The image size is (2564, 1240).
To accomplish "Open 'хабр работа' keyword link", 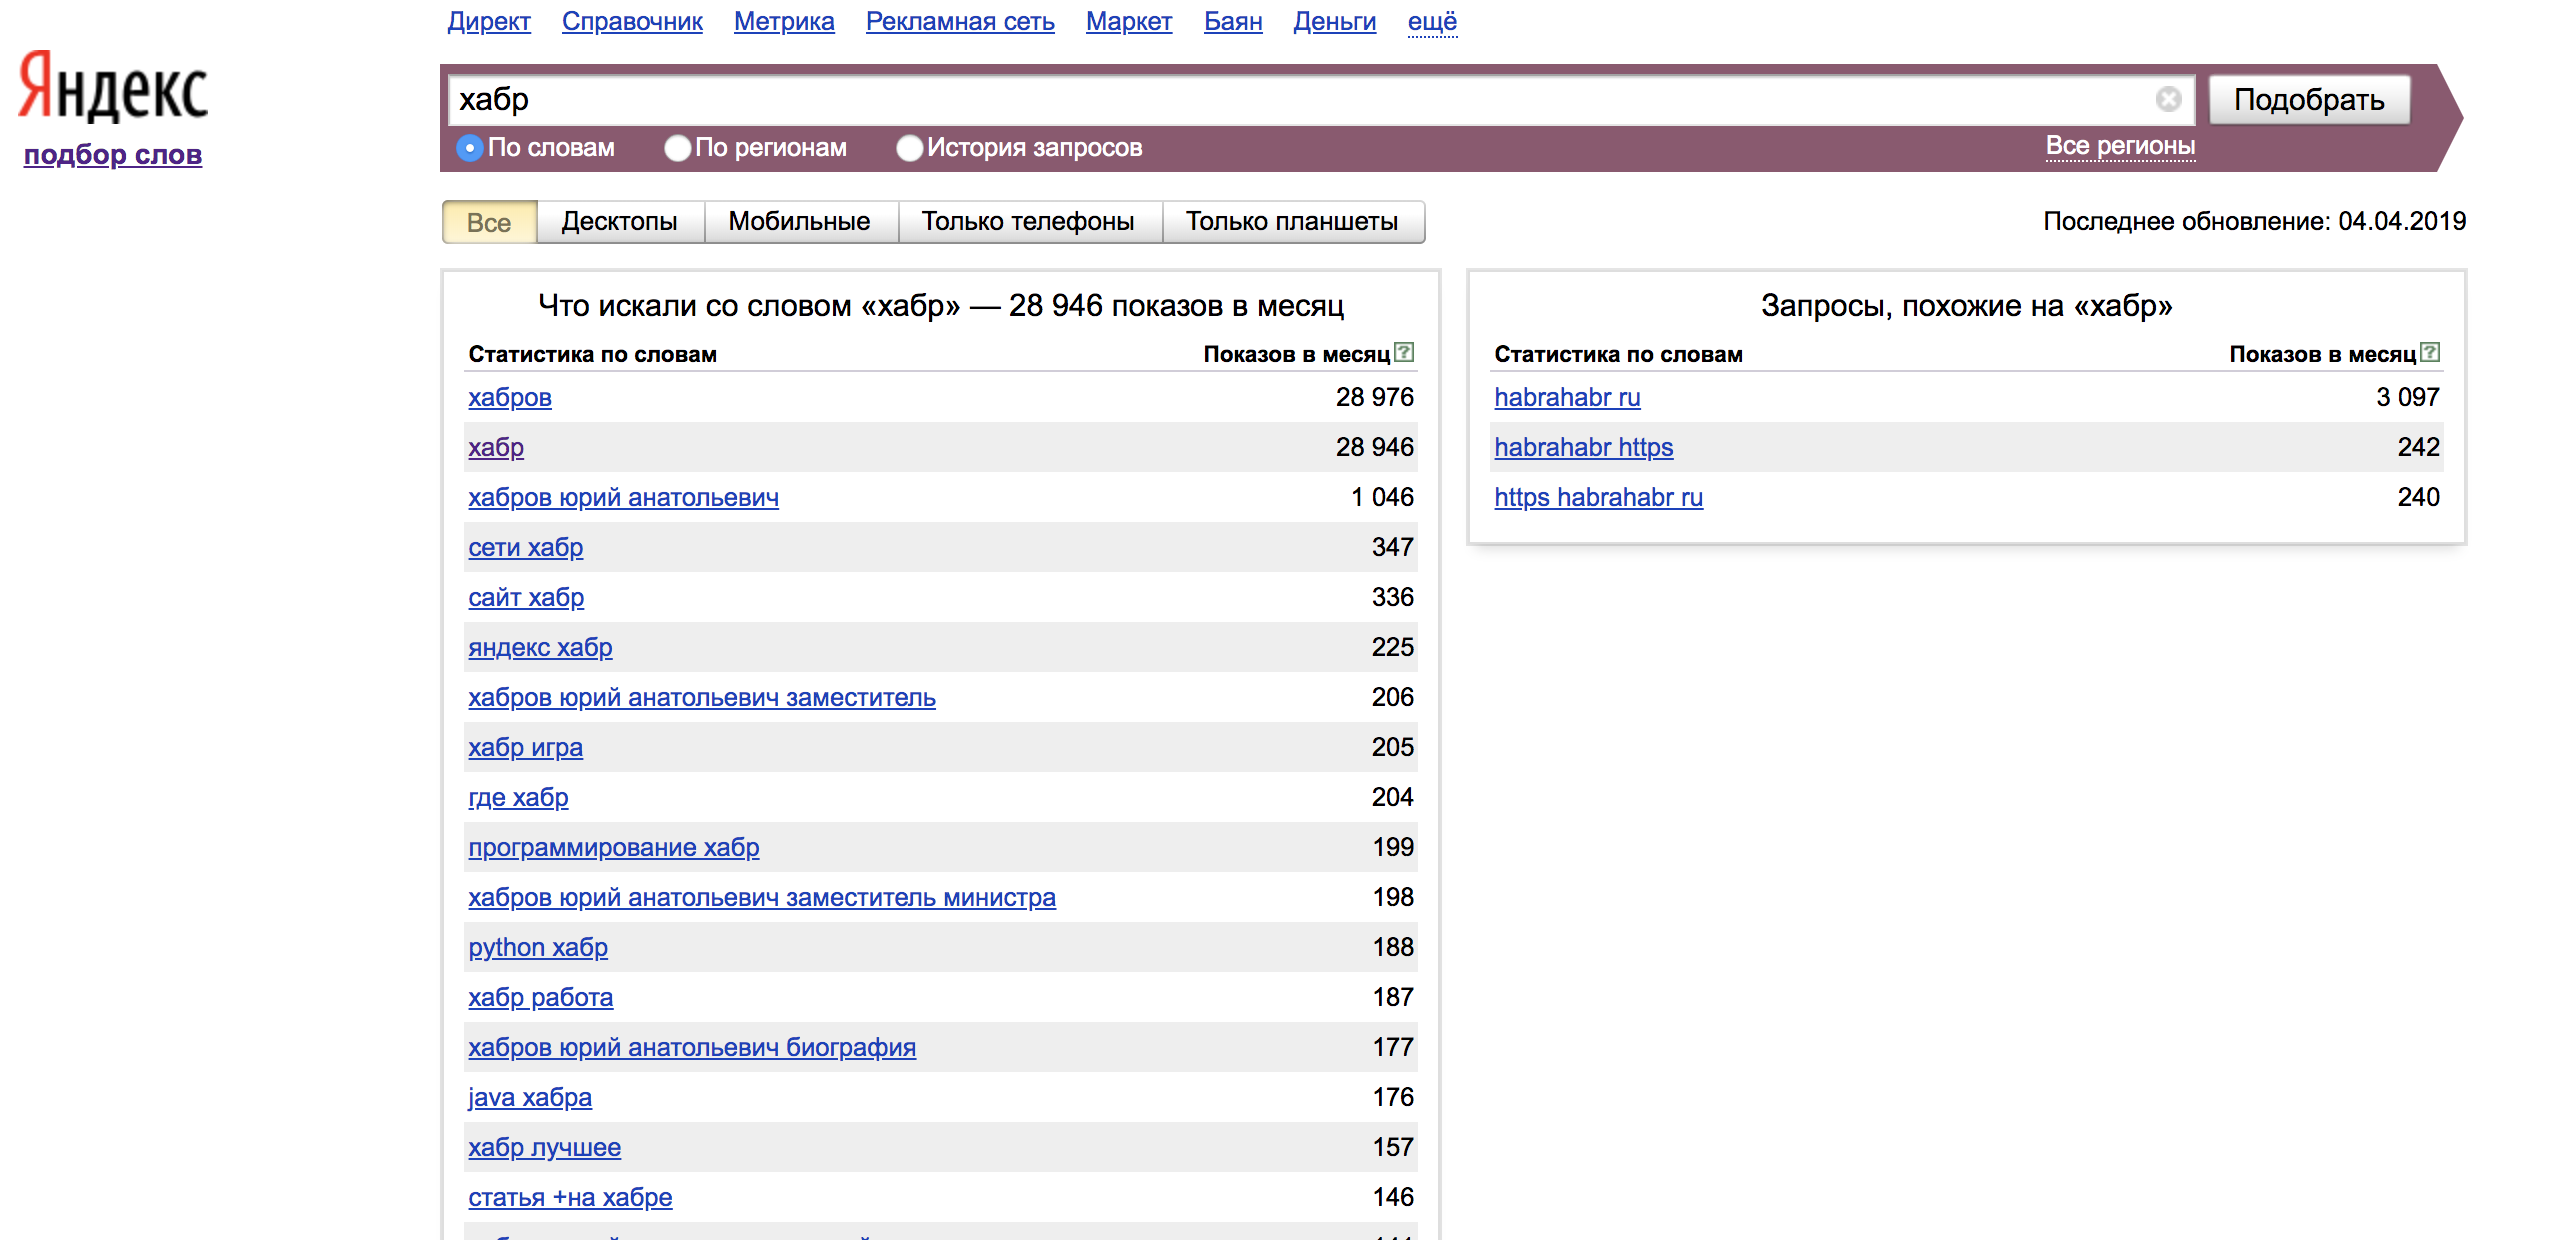I will click(541, 997).
